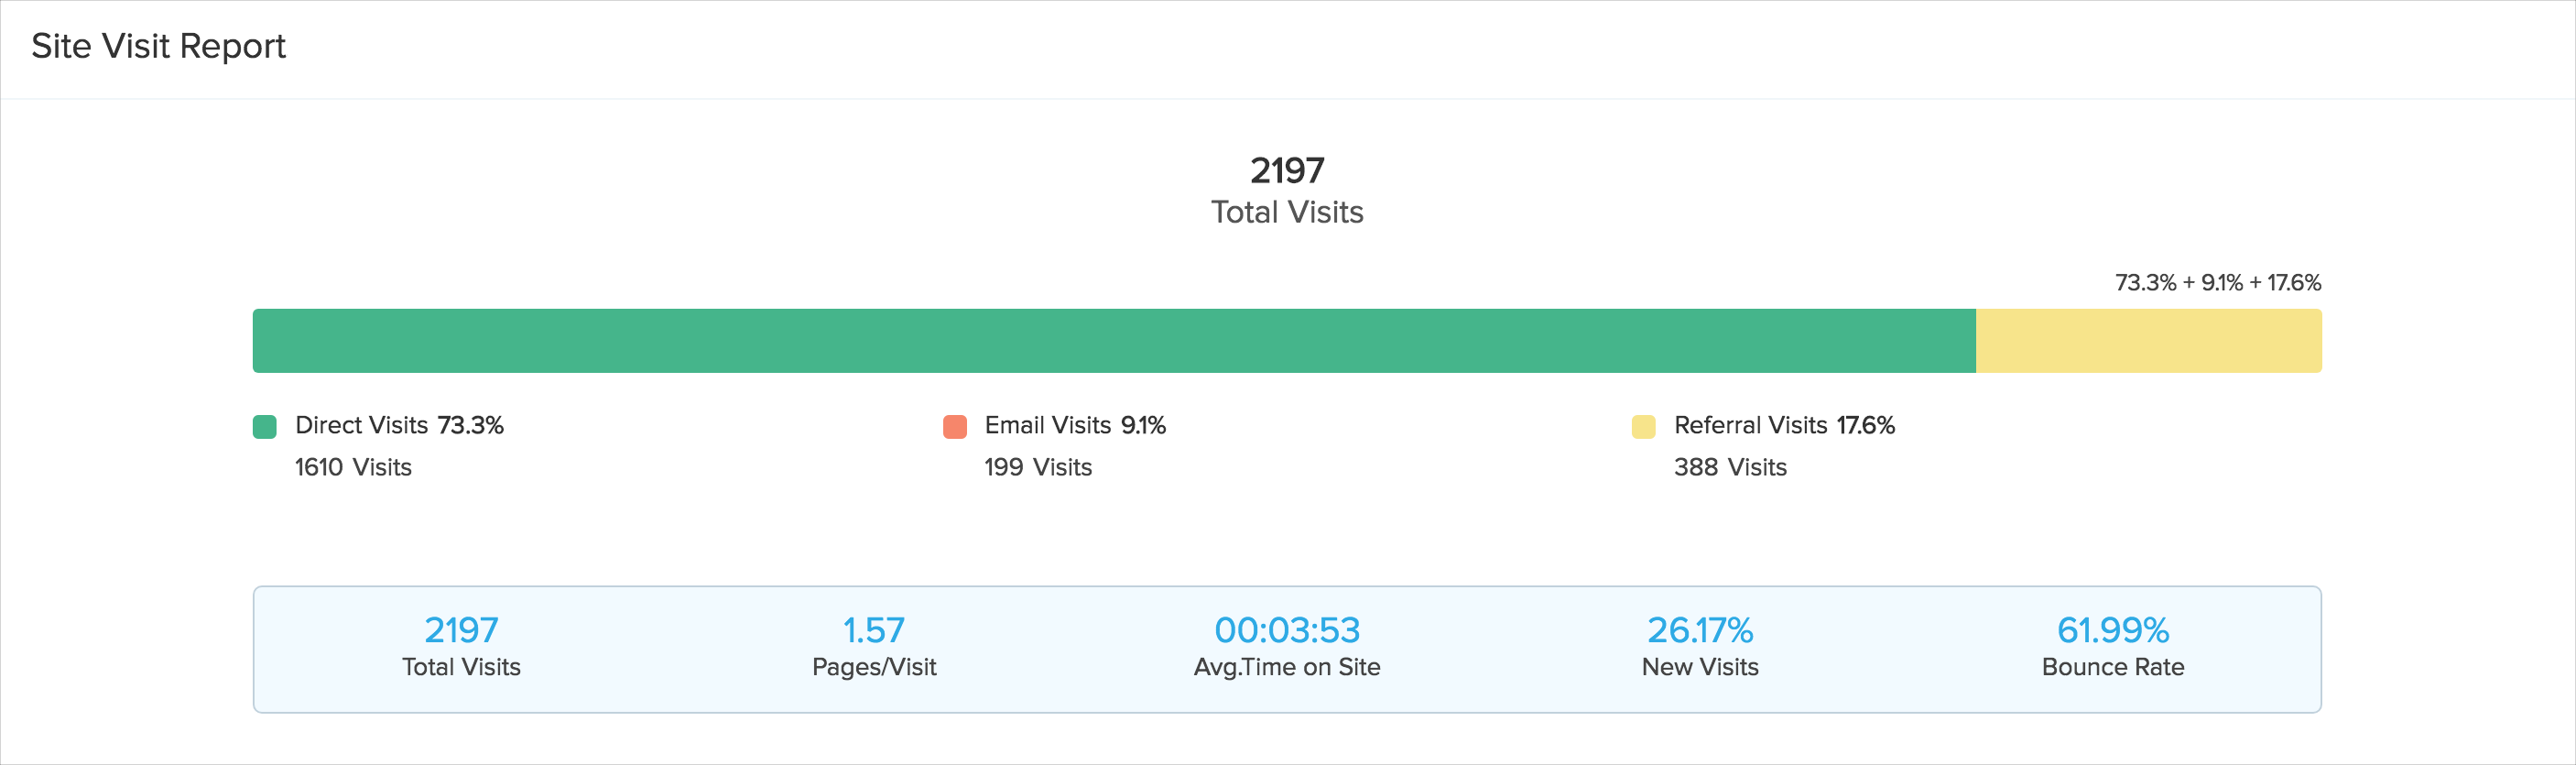Click the percentage sum text above the bar
This screenshot has height=765, width=2576.
2217,283
